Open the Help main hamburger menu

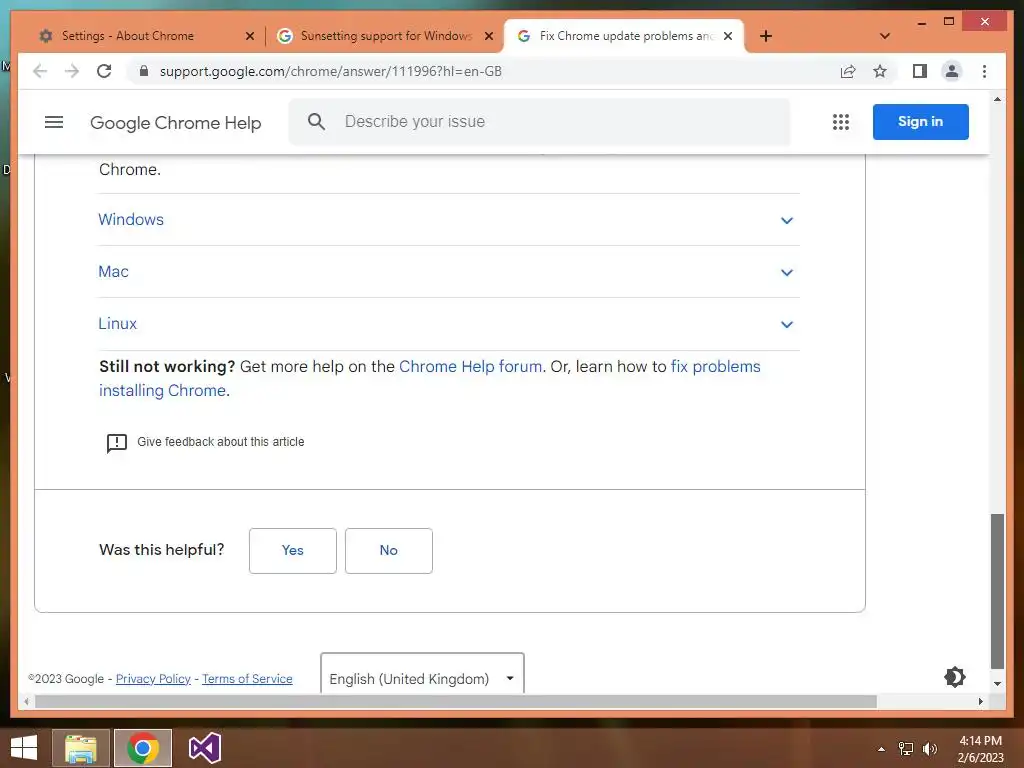click(54, 122)
